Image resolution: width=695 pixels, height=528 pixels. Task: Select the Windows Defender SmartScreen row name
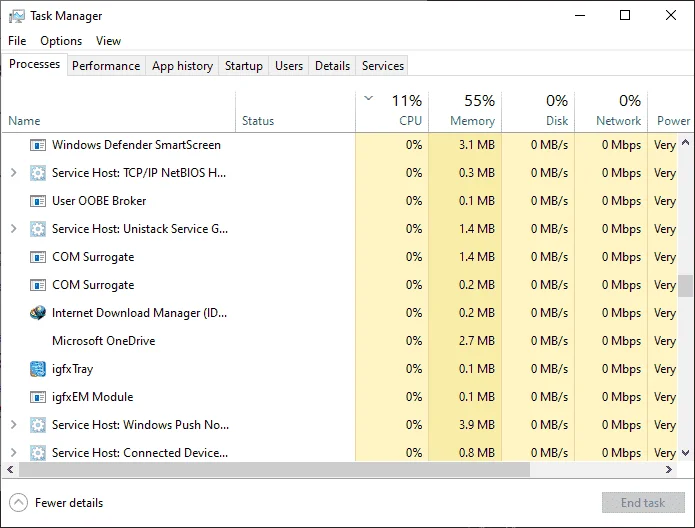[x=136, y=145]
